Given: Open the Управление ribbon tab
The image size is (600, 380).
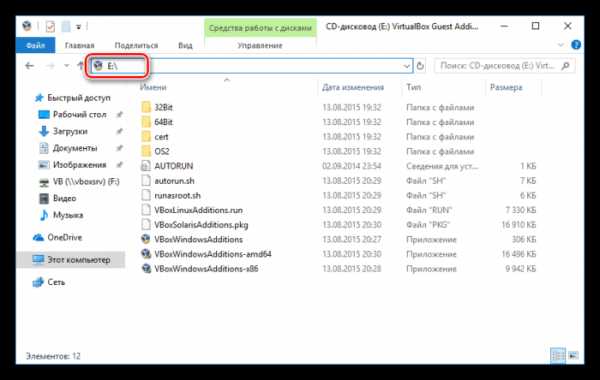Looking at the screenshot, I should pyautogui.click(x=260, y=45).
